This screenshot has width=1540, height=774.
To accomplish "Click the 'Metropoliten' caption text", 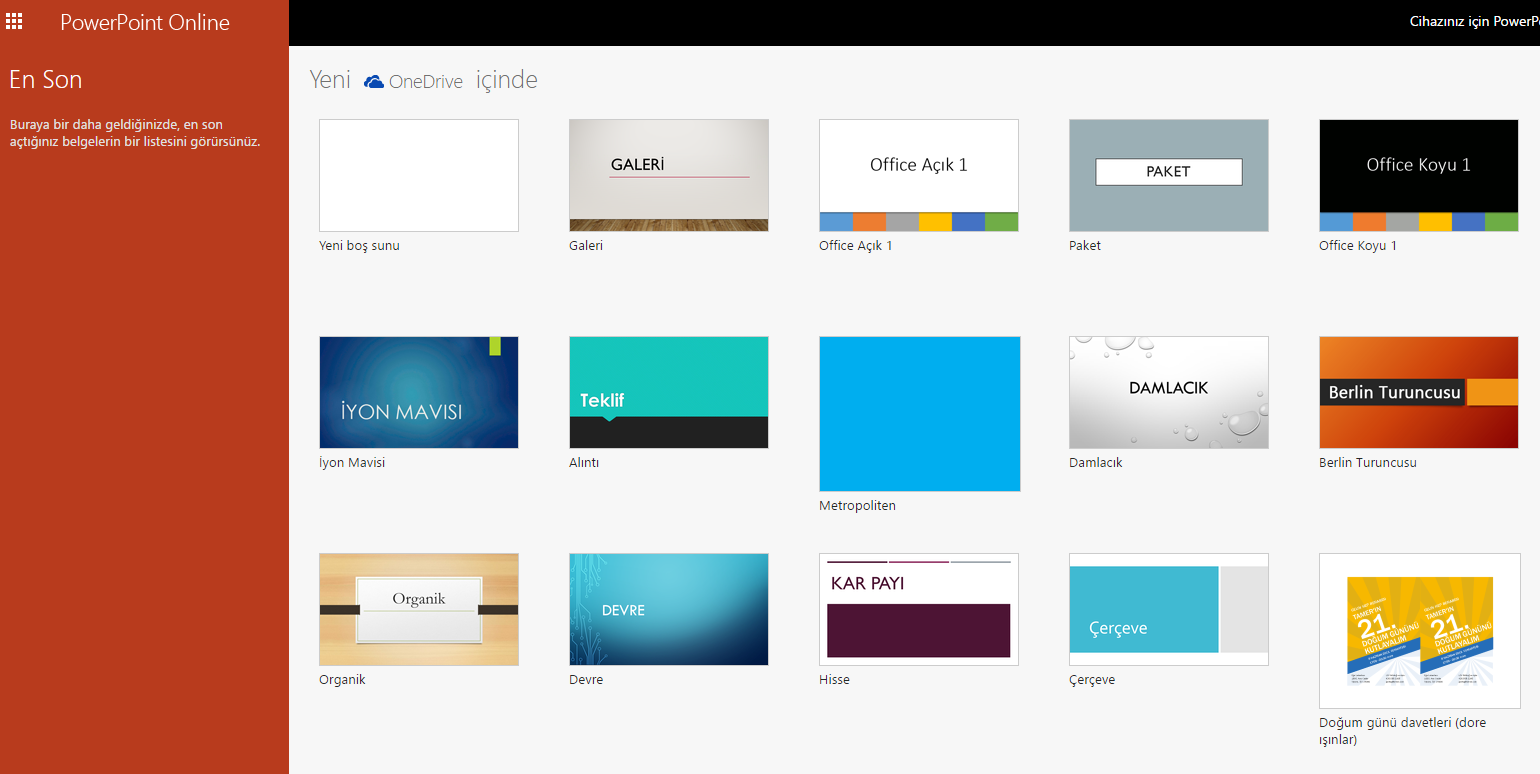I will [858, 505].
